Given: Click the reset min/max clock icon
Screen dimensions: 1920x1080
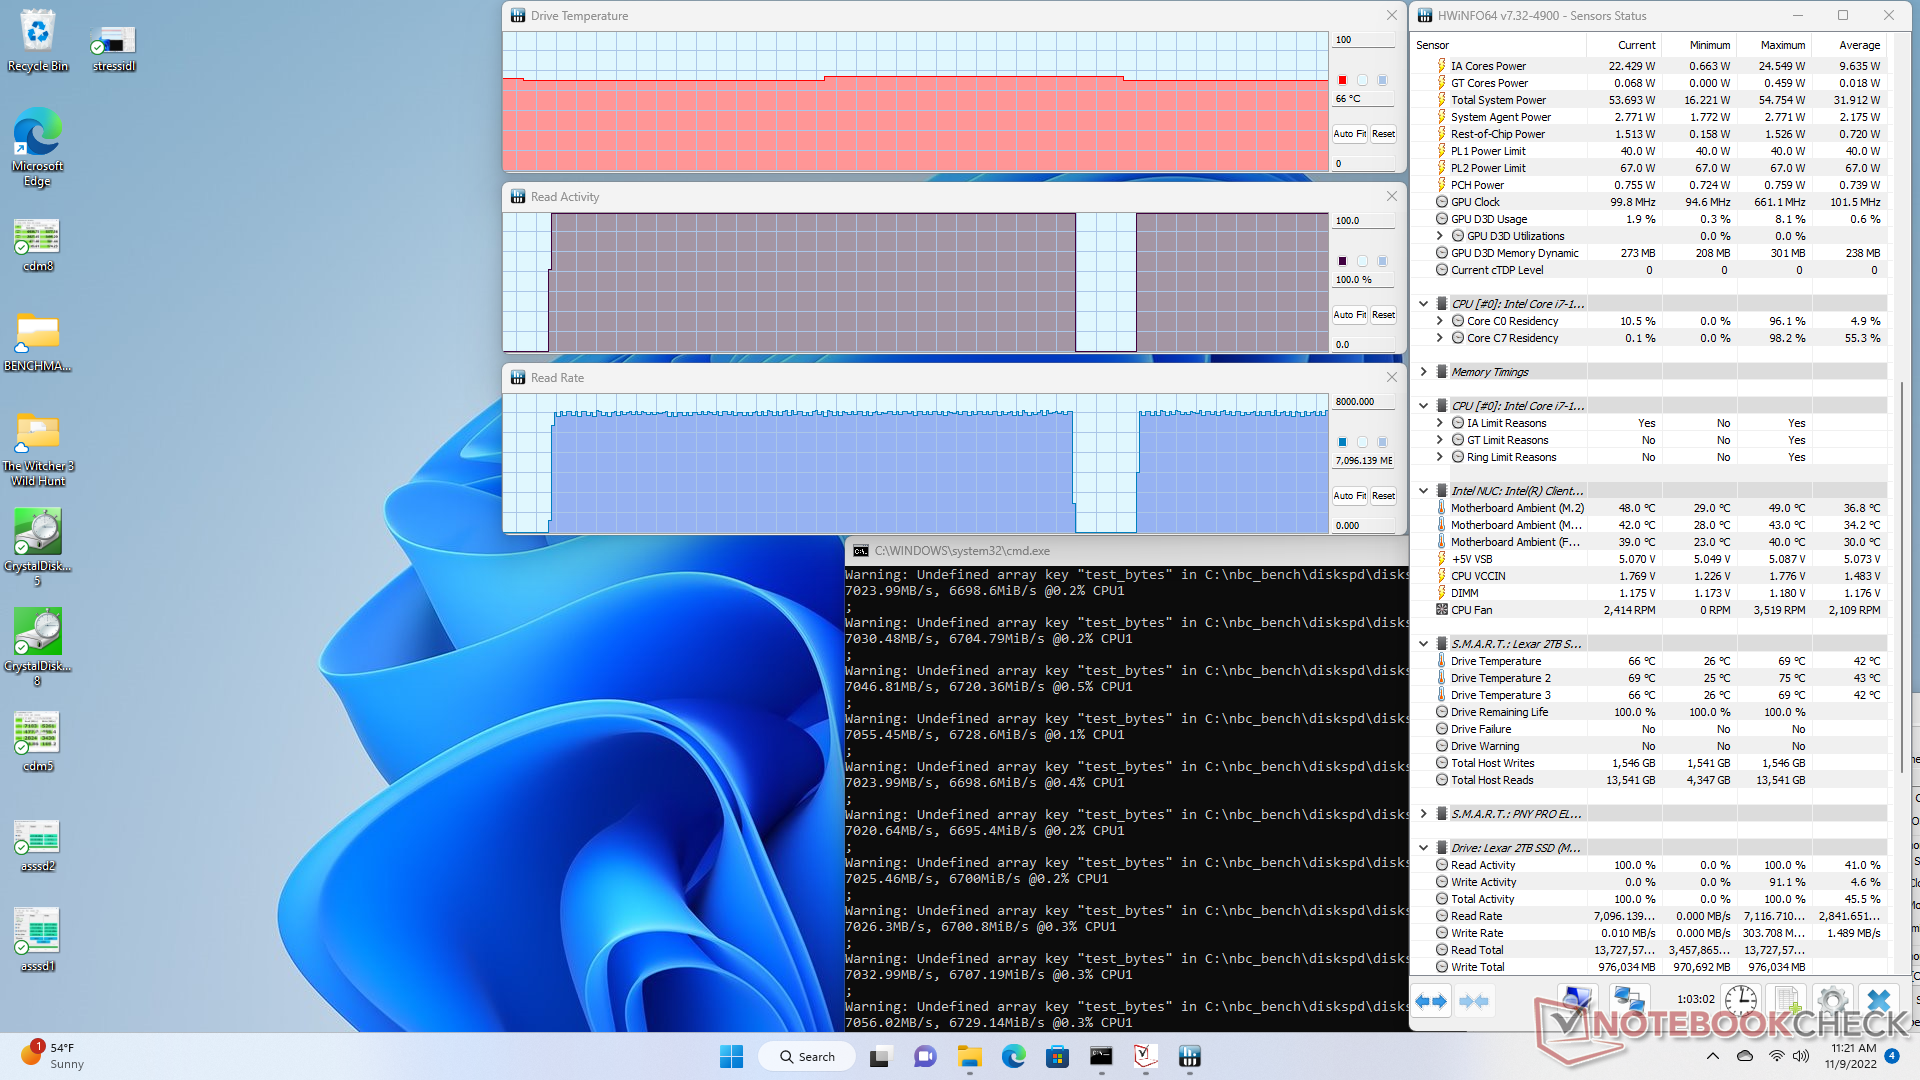Looking at the screenshot, I should point(1740,1000).
